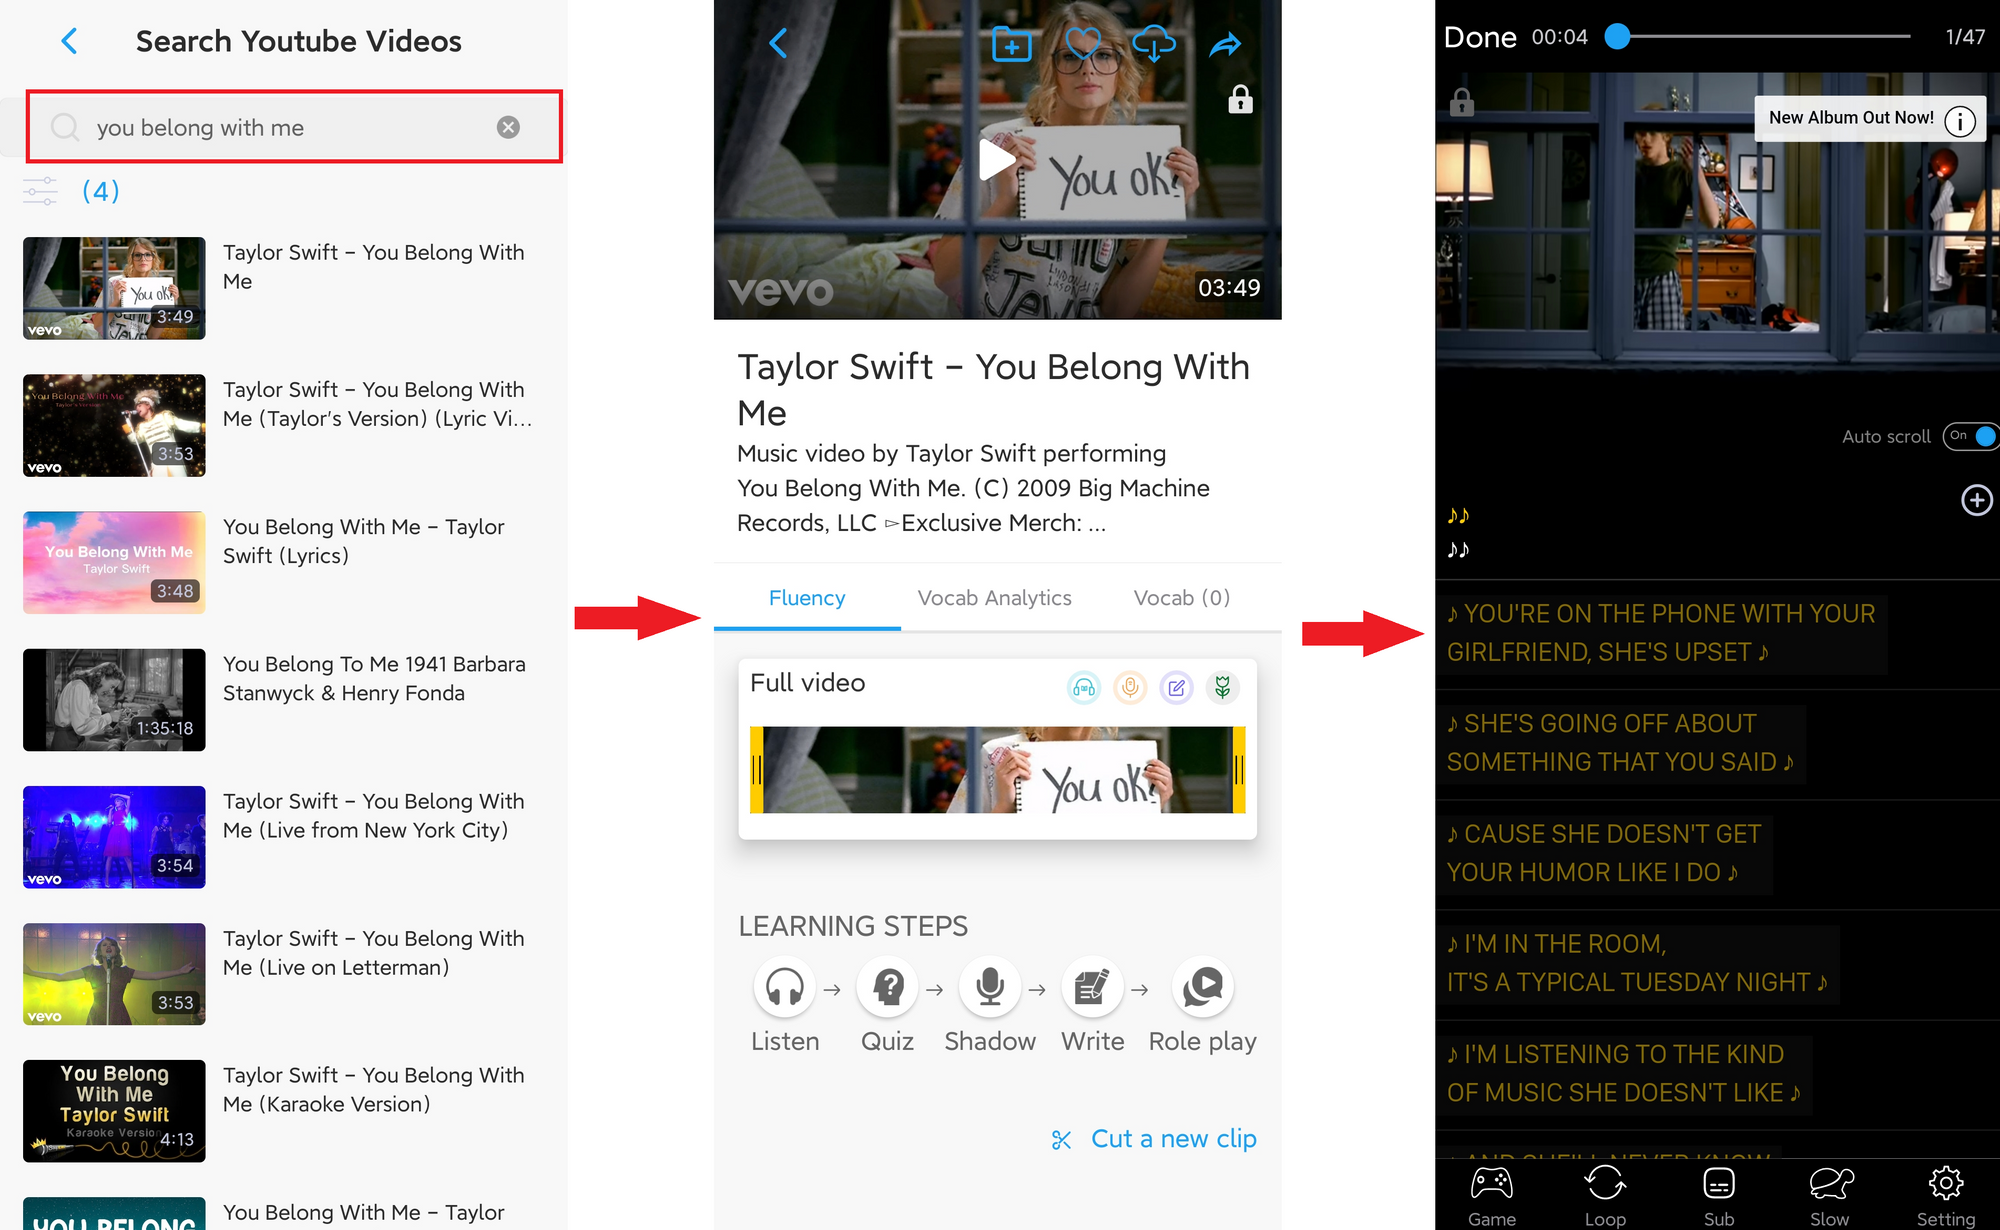This screenshot has height=1230, width=2000.
Task: Open Taylor's Version Lyric Video result
Action: point(284,425)
